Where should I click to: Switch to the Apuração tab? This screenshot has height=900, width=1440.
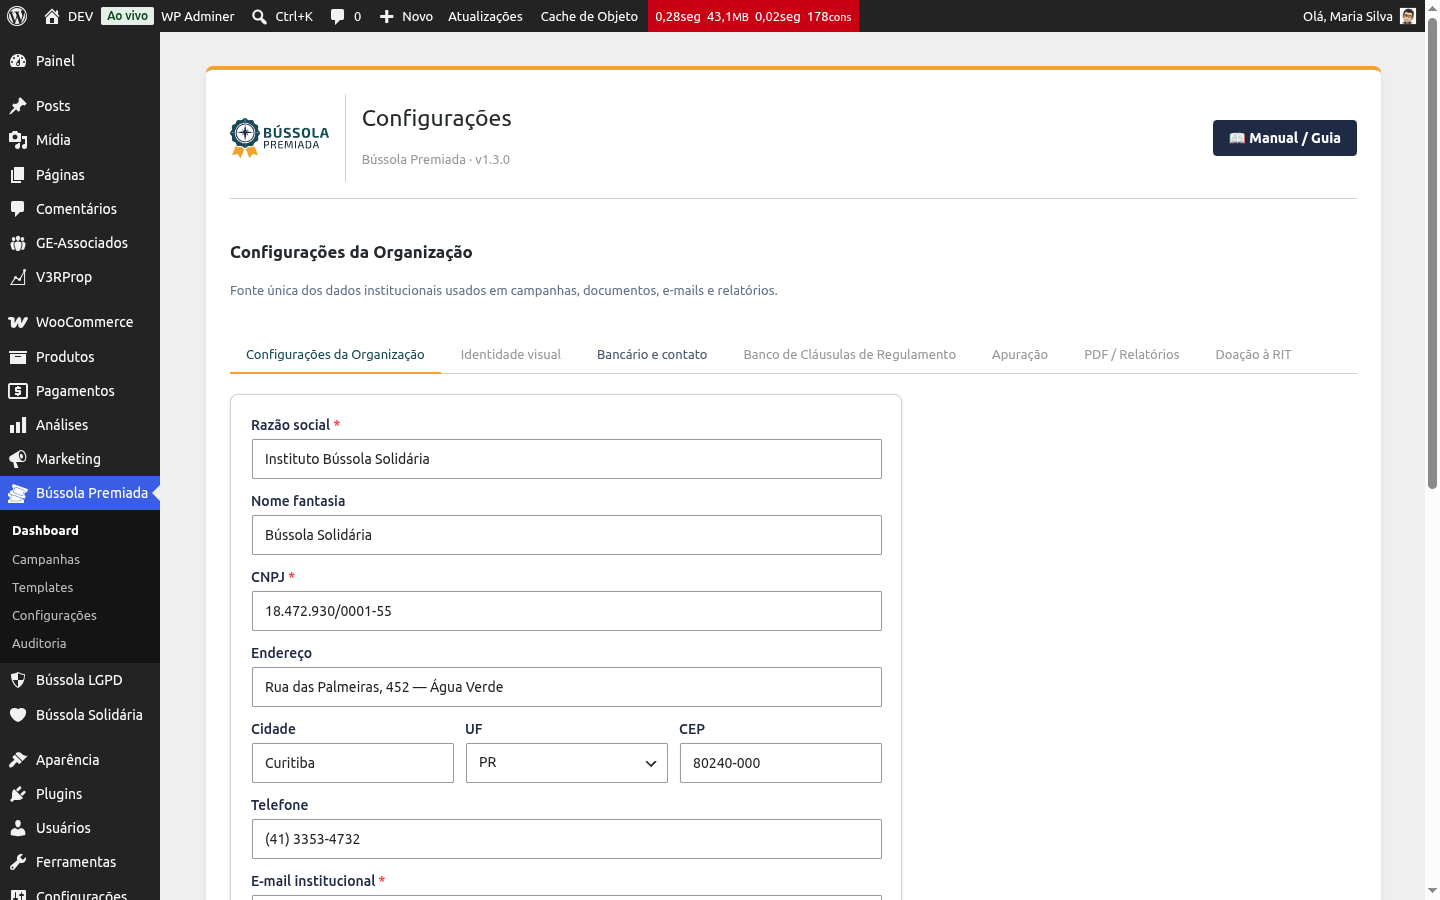click(x=1020, y=355)
